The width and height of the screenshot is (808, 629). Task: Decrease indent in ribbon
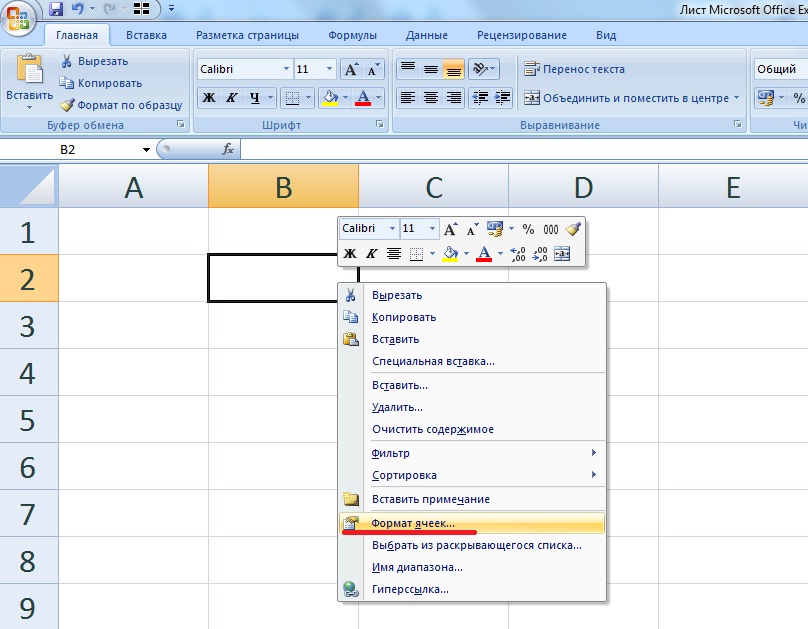point(480,98)
